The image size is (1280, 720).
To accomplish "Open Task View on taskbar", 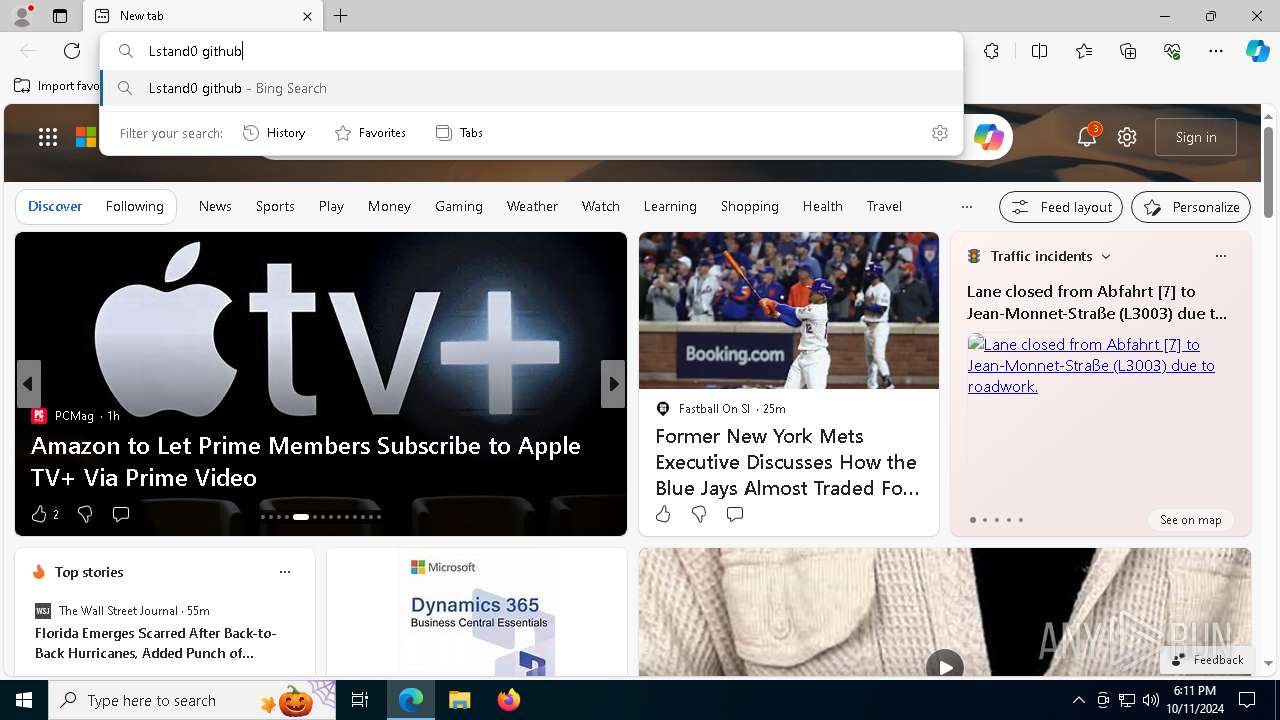I will coord(360,700).
